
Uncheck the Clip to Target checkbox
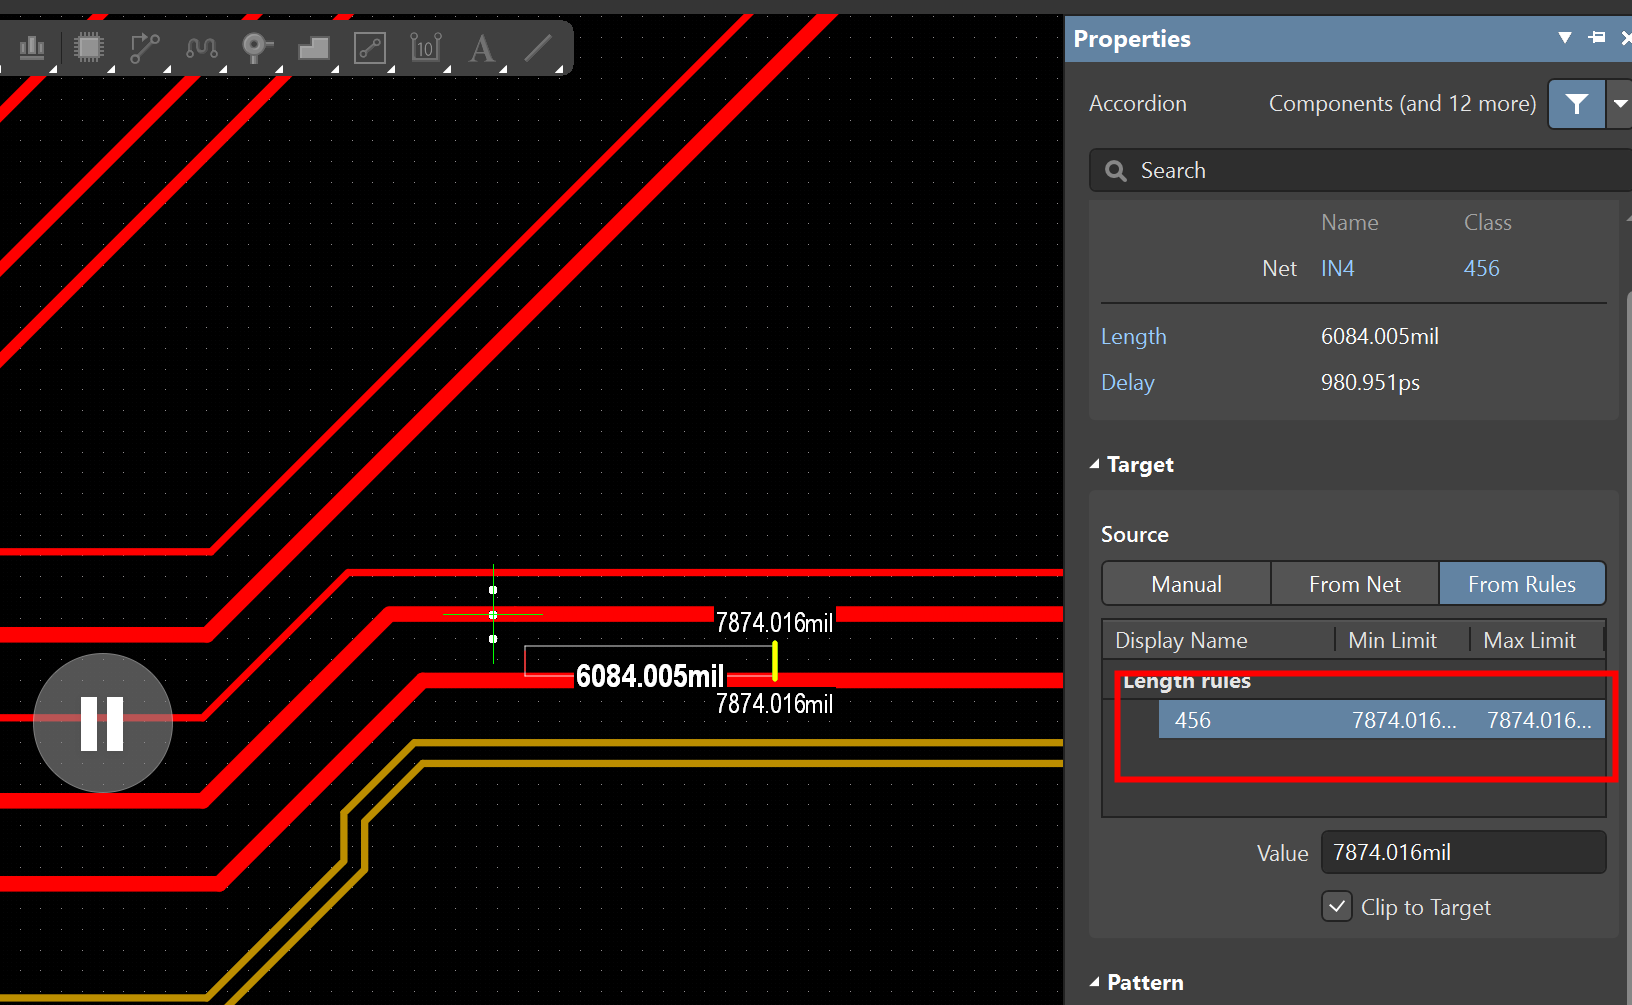1337,907
